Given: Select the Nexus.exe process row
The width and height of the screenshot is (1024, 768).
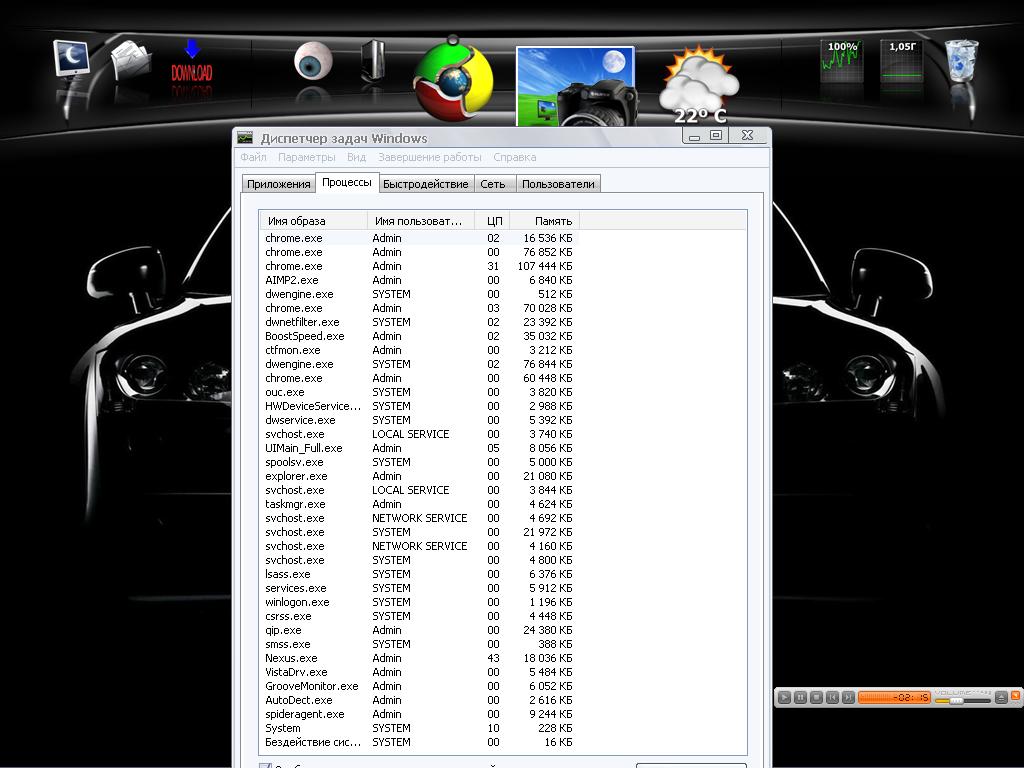Looking at the screenshot, I should pos(291,658).
